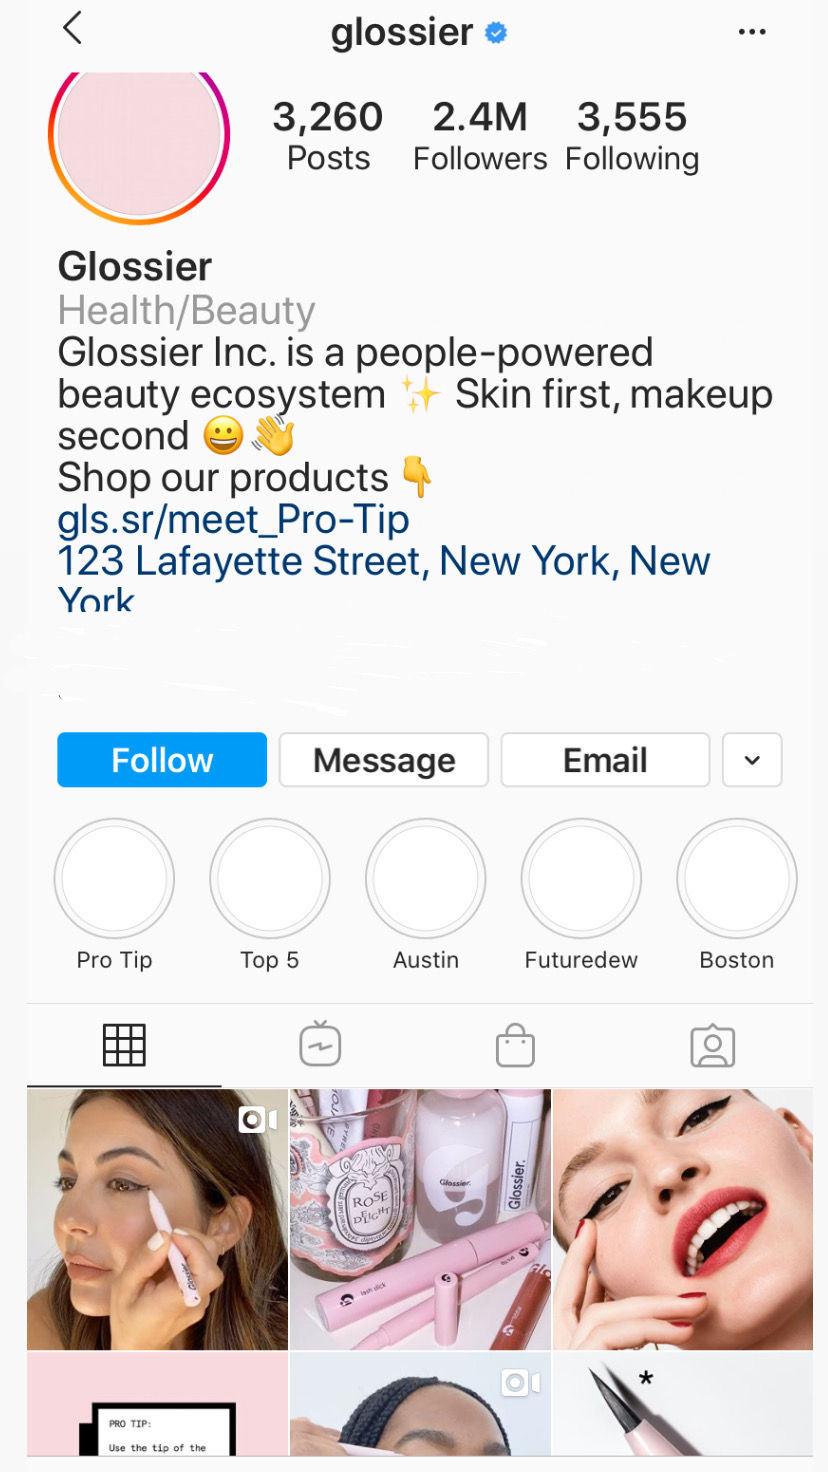Tap the Message button
The width and height of the screenshot is (828, 1472).
[384, 760]
